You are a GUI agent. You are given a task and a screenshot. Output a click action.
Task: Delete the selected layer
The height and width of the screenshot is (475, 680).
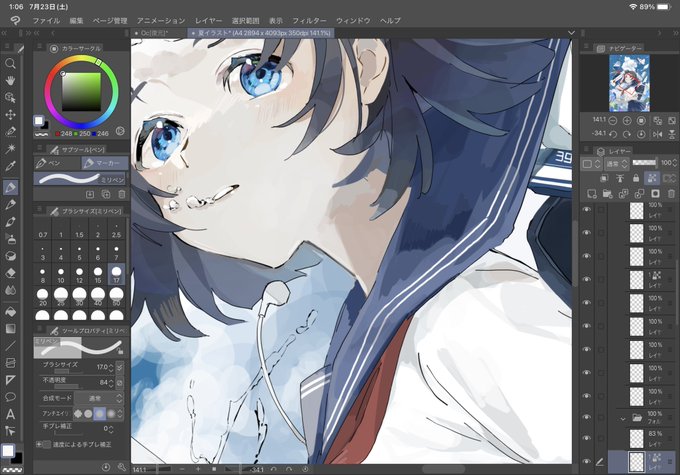671,193
